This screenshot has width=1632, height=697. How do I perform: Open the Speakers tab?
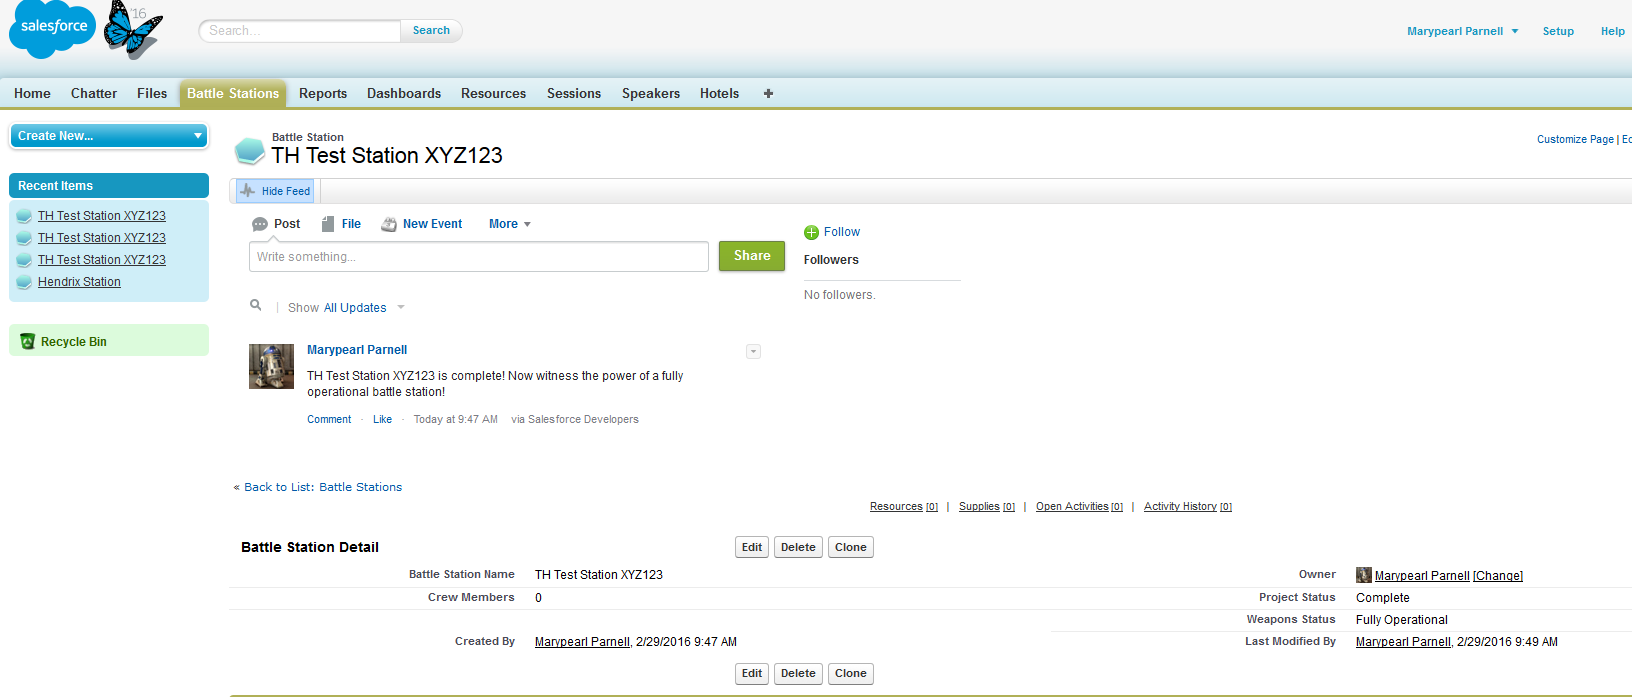pos(651,93)
